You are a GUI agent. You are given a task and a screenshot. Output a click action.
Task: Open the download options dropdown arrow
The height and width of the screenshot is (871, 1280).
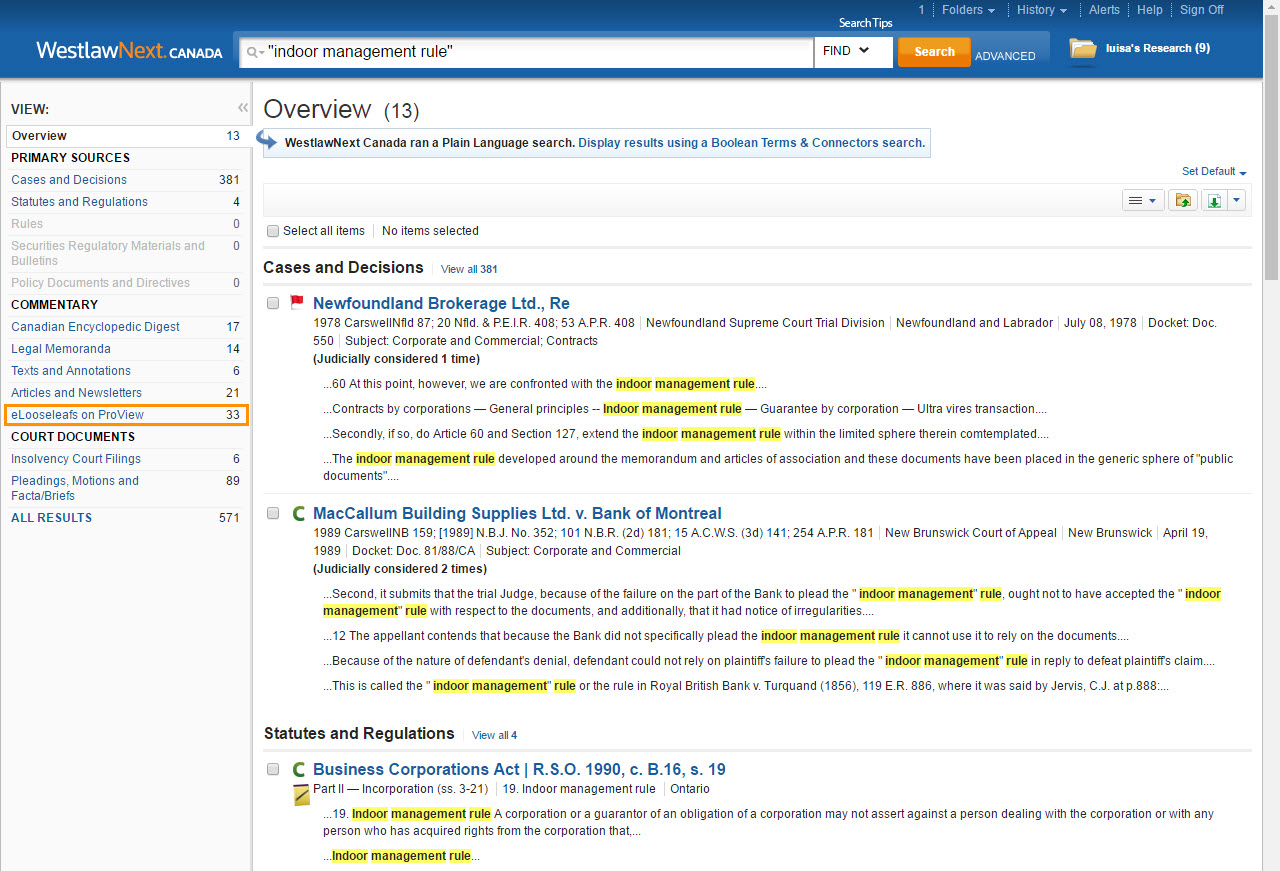tap(1237, 201)
